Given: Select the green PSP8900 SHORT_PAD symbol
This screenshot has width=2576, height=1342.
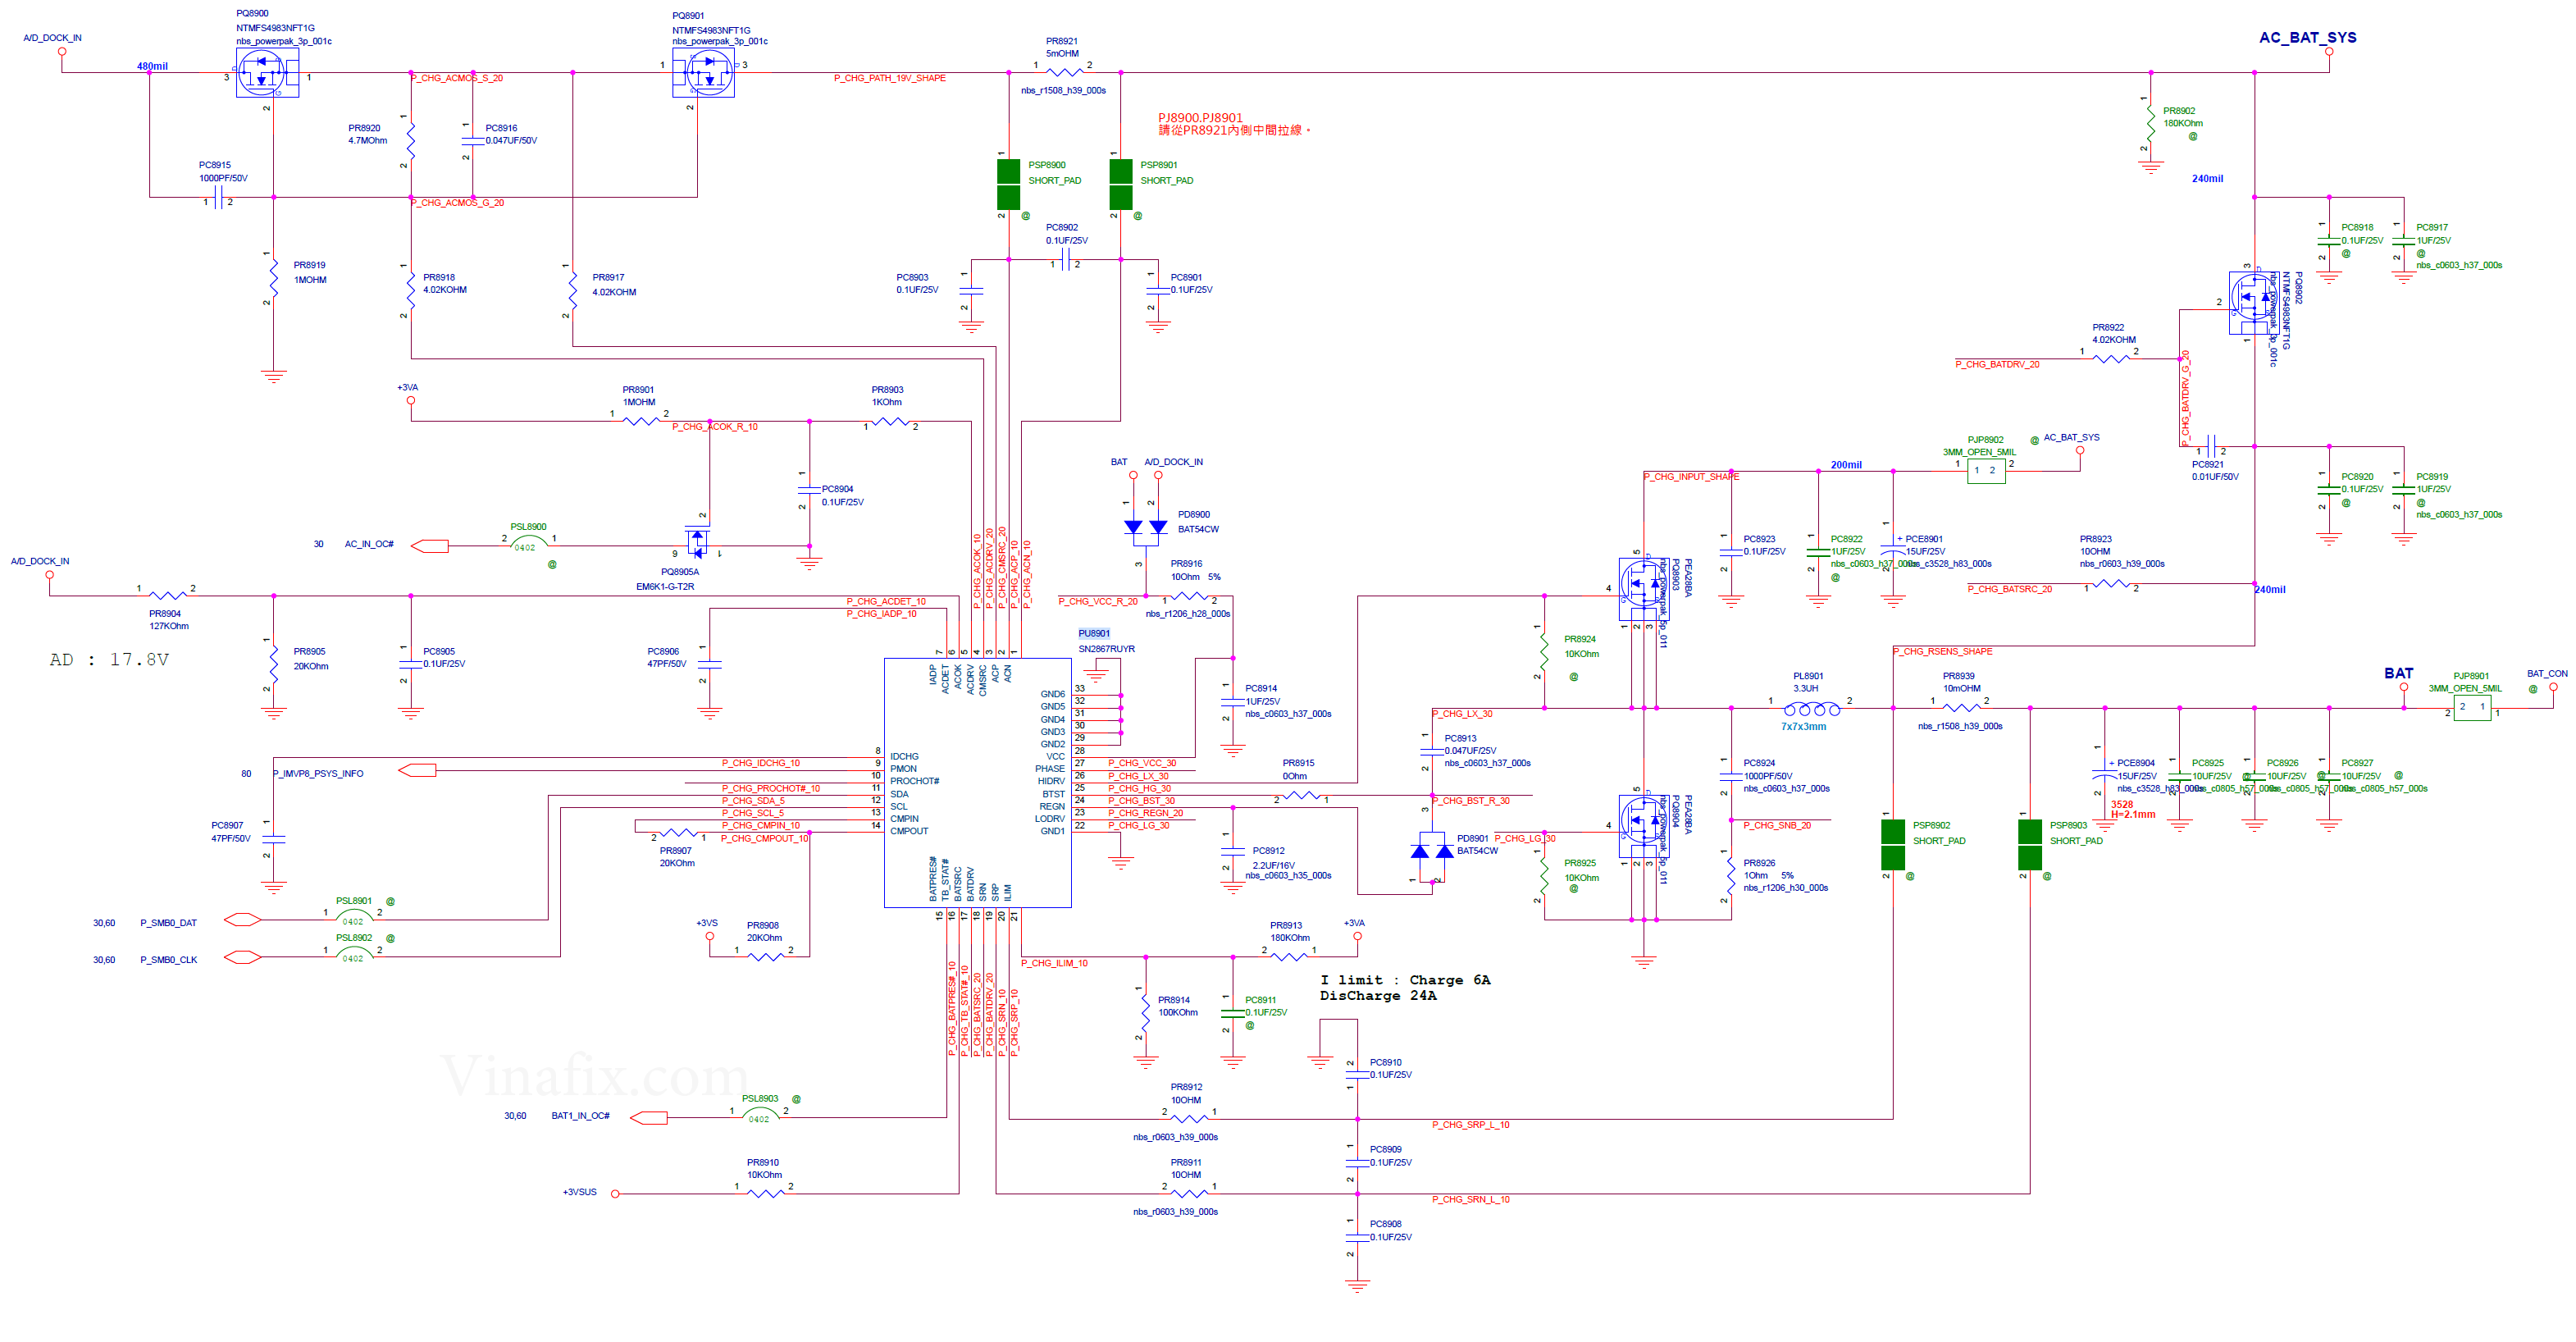Looking at the screenshot, I should click(1008, 184).
